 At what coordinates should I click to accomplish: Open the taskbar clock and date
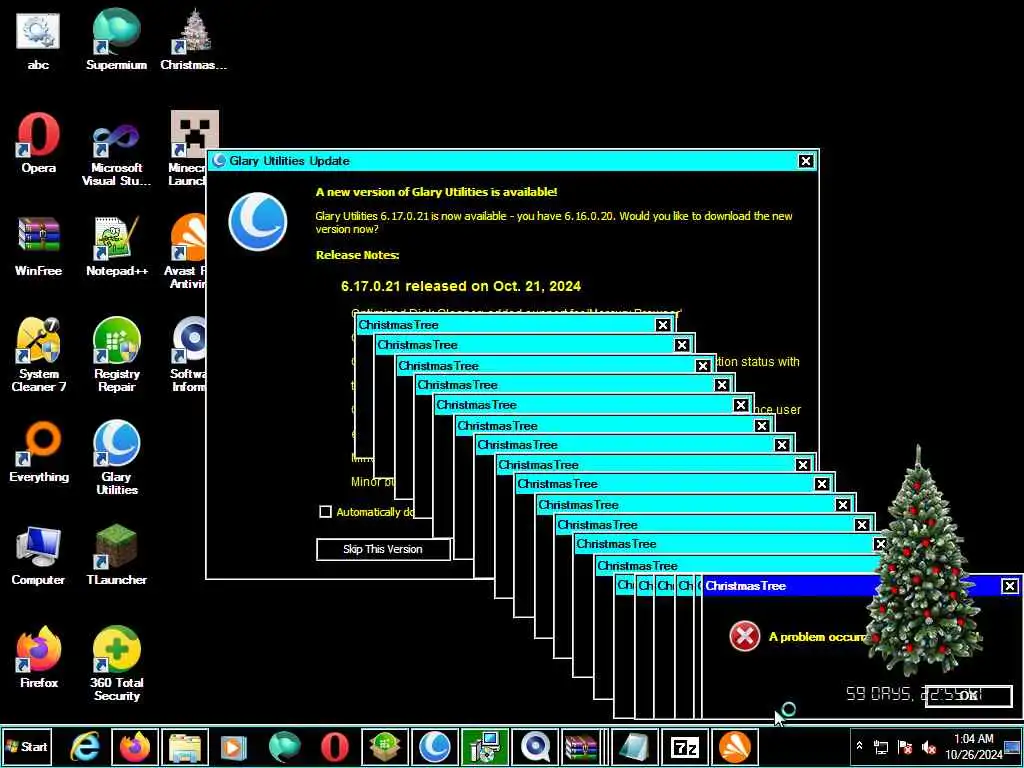pyautogui.click(x=974, y=746)
